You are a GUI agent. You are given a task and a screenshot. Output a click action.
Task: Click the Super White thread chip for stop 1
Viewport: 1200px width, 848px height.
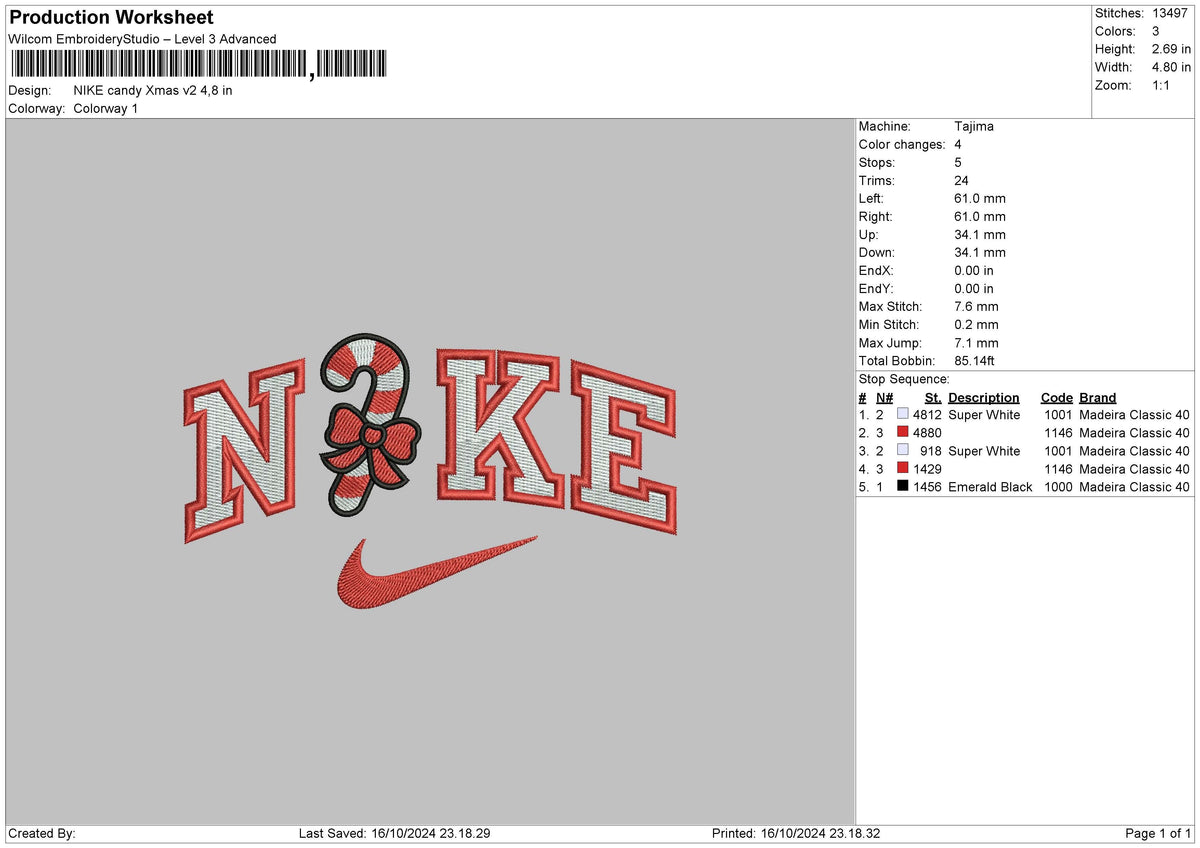pyautogui.click(x=901, y=414)
